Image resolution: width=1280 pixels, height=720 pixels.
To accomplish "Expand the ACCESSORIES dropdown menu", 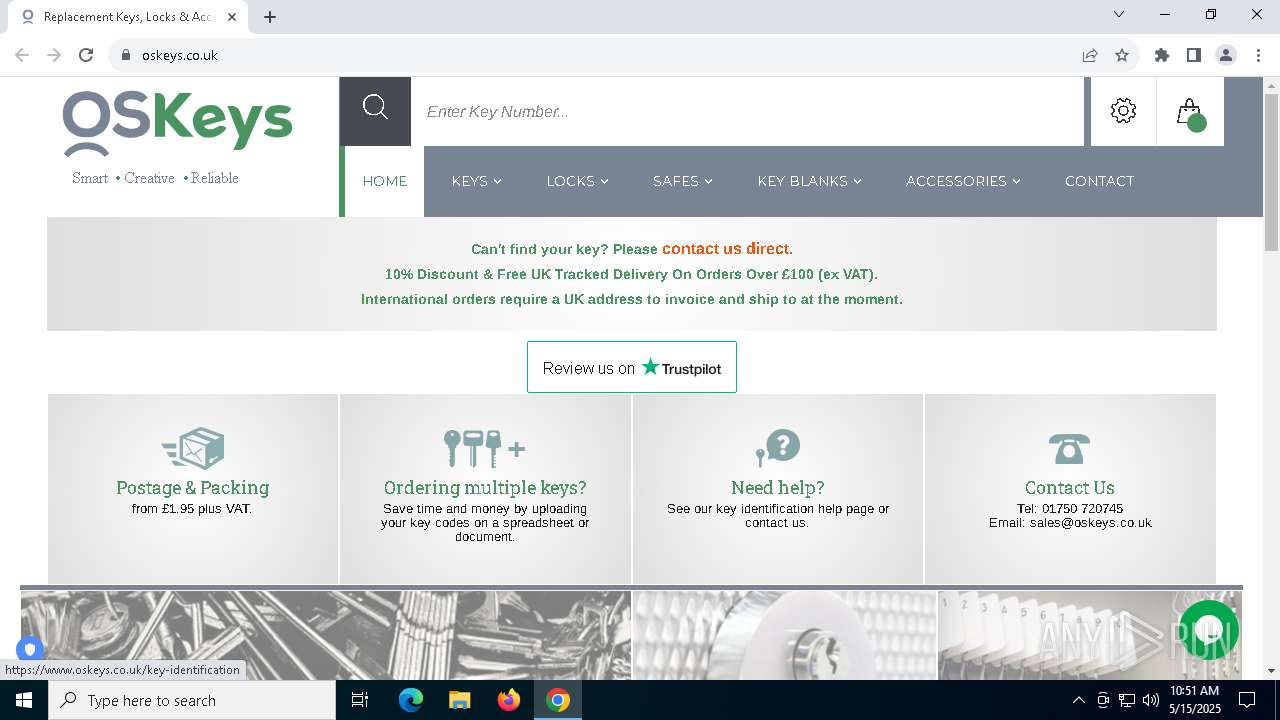I will click(x=963, y=181).
